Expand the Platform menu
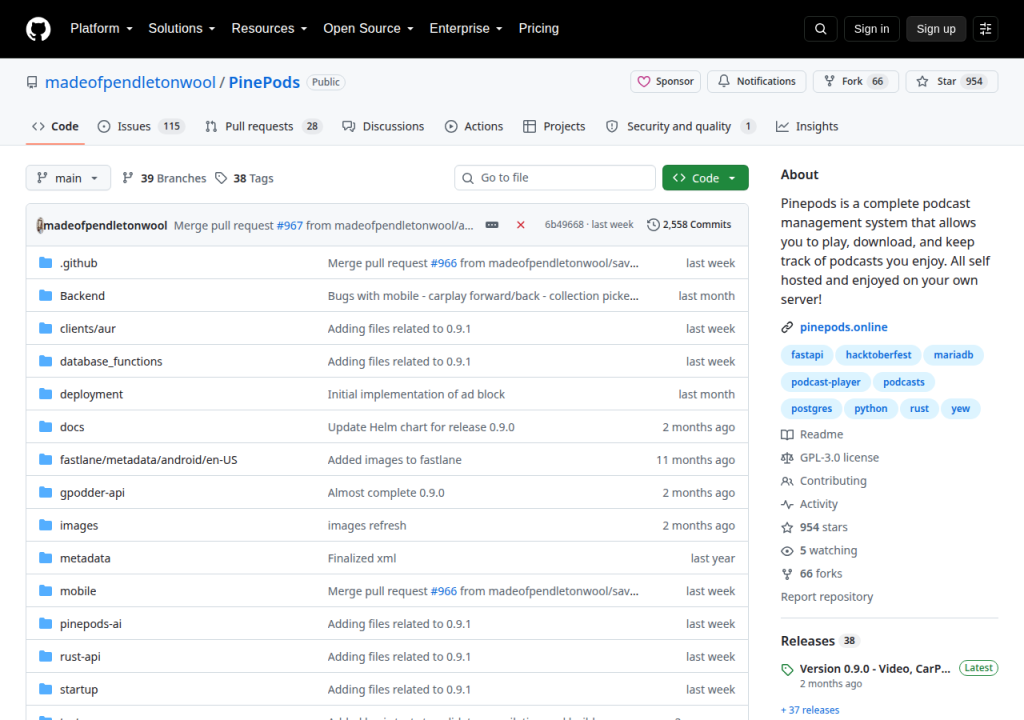The image size is (1024, 720). pos(101,29)
